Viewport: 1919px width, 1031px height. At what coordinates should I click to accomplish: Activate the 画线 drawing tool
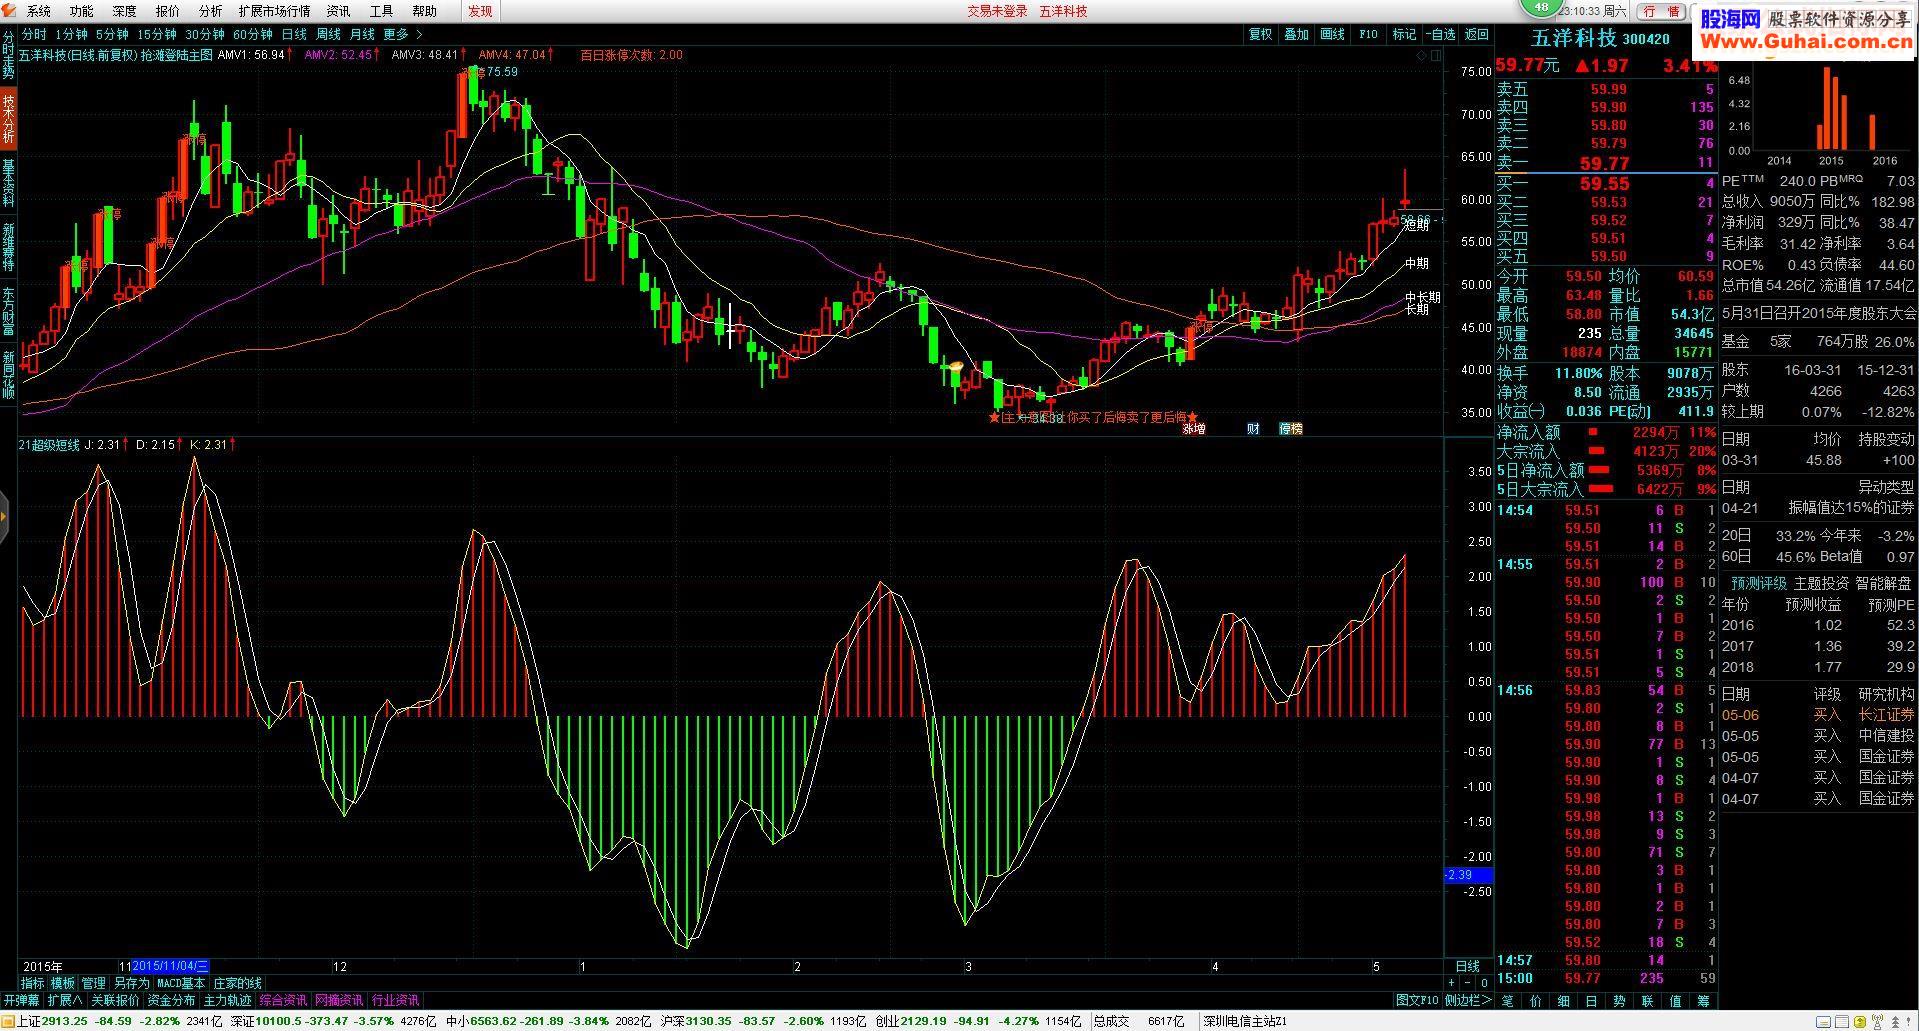[1332, 34]
